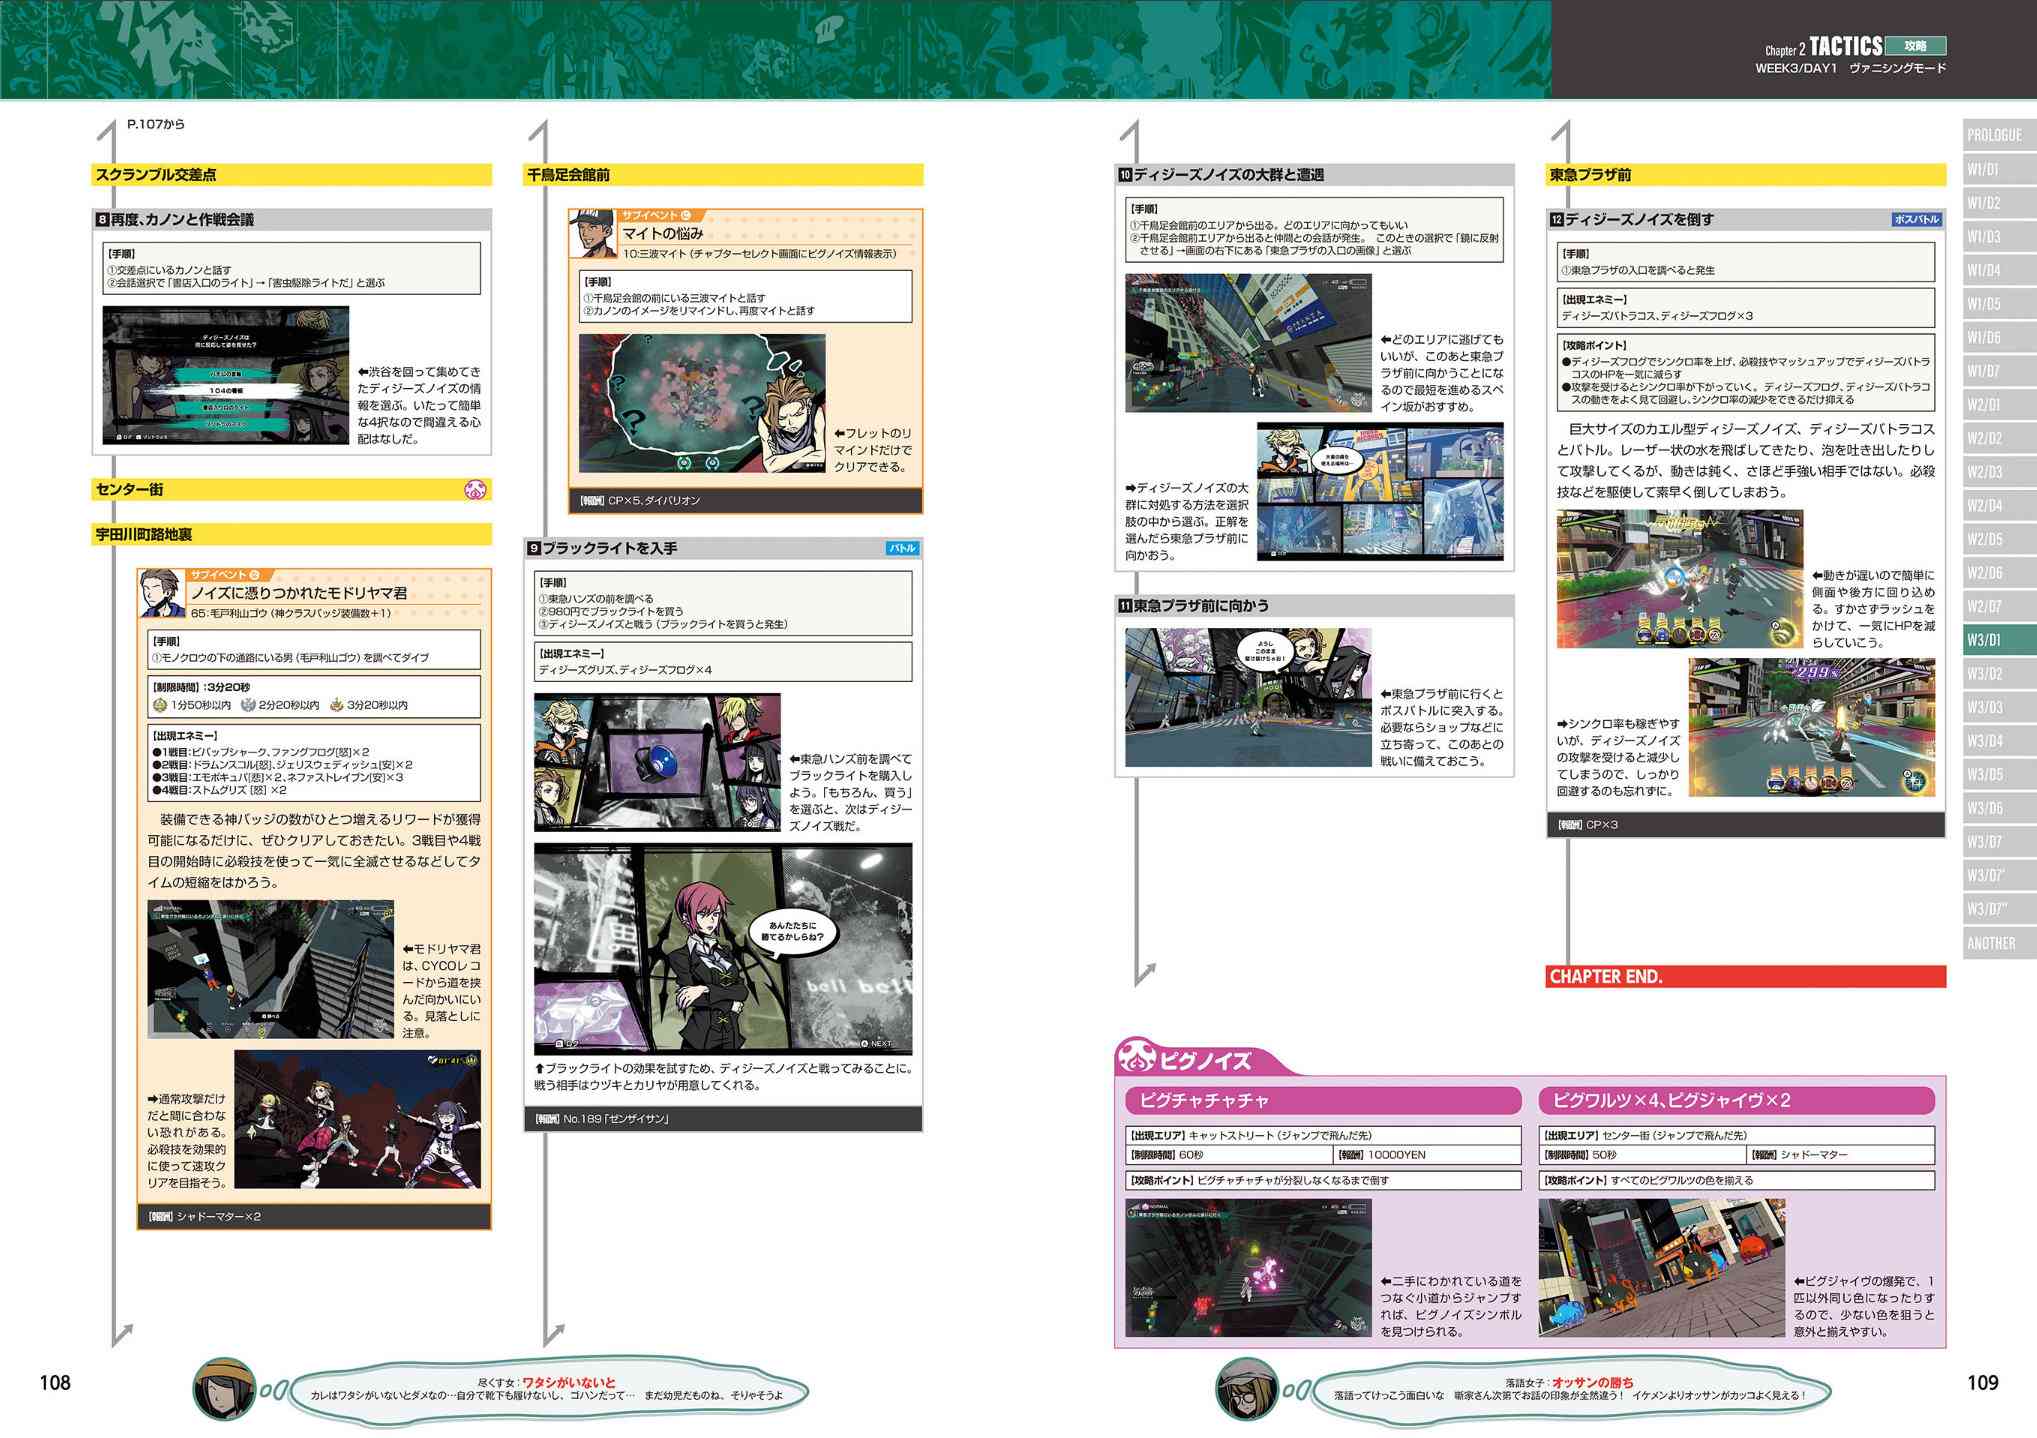Screen dimensions: 2037x1438
Task: Open the ウヅキ cutscene screenshot thumbnail
Action: click(722, 948)
